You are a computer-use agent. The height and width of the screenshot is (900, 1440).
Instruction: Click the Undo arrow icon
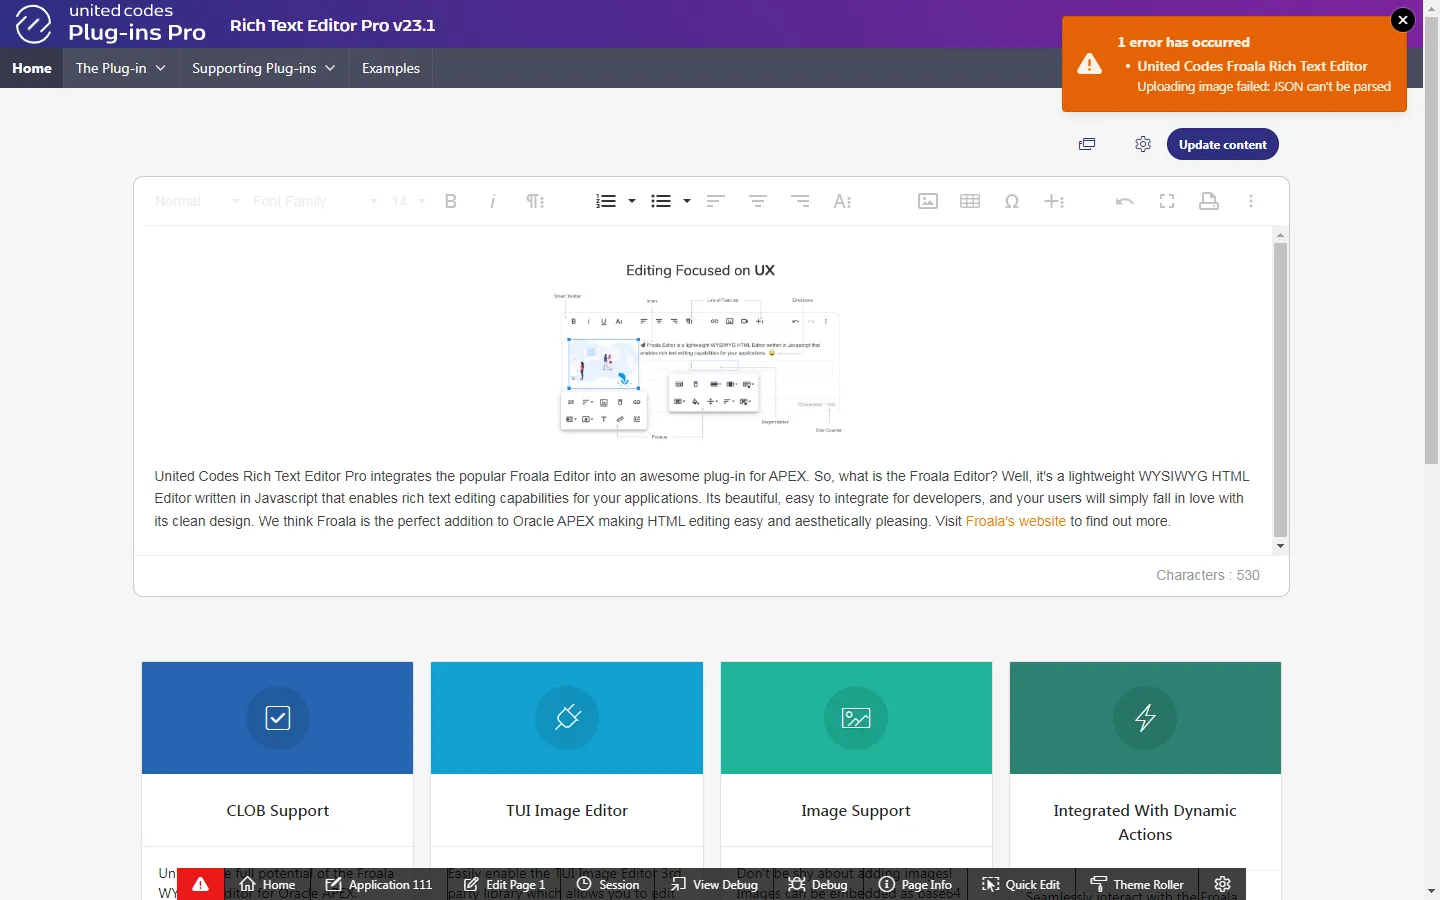click(1124, 201)
